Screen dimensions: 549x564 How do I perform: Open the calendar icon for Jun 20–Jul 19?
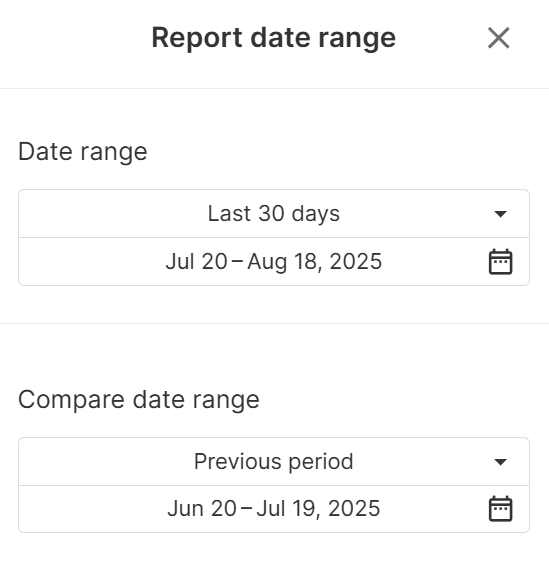tap(500, 509)
